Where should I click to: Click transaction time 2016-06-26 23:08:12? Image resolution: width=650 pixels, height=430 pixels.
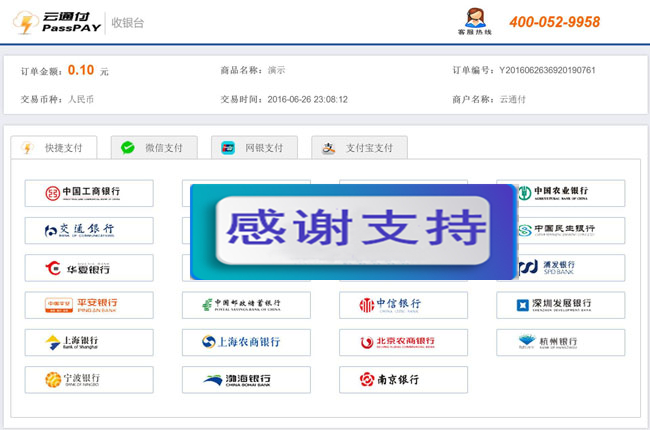[x=308, y=100]
